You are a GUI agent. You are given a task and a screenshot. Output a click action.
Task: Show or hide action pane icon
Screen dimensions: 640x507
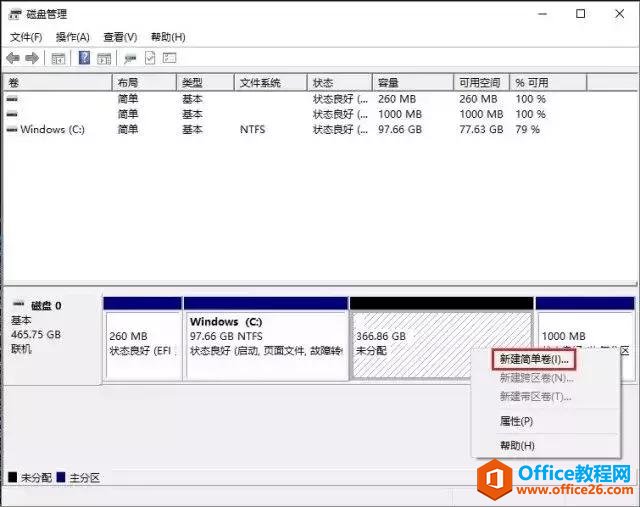(104, 59)
